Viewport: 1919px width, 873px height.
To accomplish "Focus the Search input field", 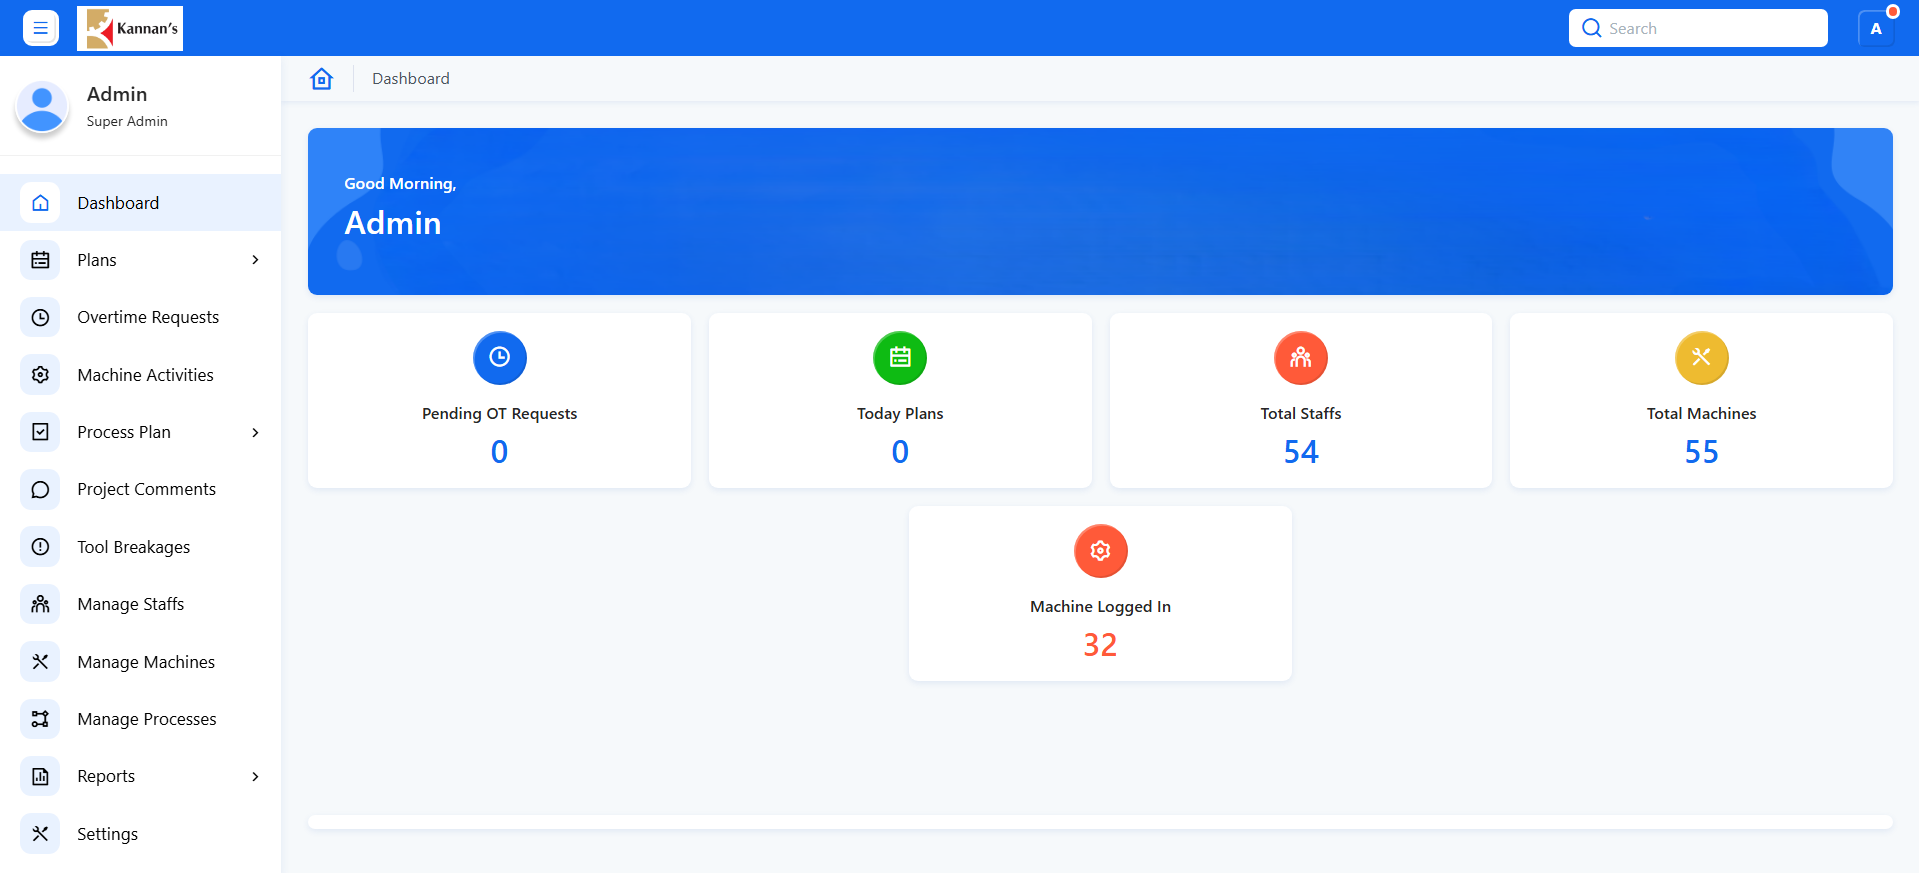I will 1698,28.
